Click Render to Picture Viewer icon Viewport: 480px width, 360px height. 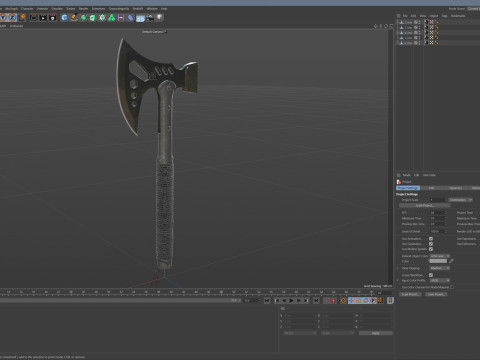pos(43,17)
